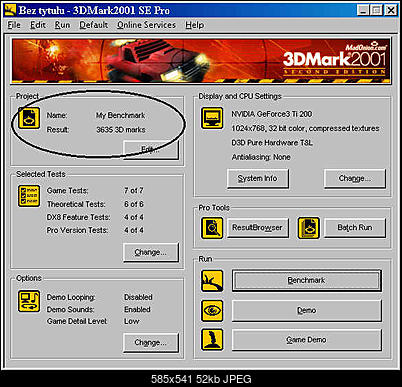Click the Benchmark tree icon
The height and width of the screenshot is (387, 402).
click(212, 281)
